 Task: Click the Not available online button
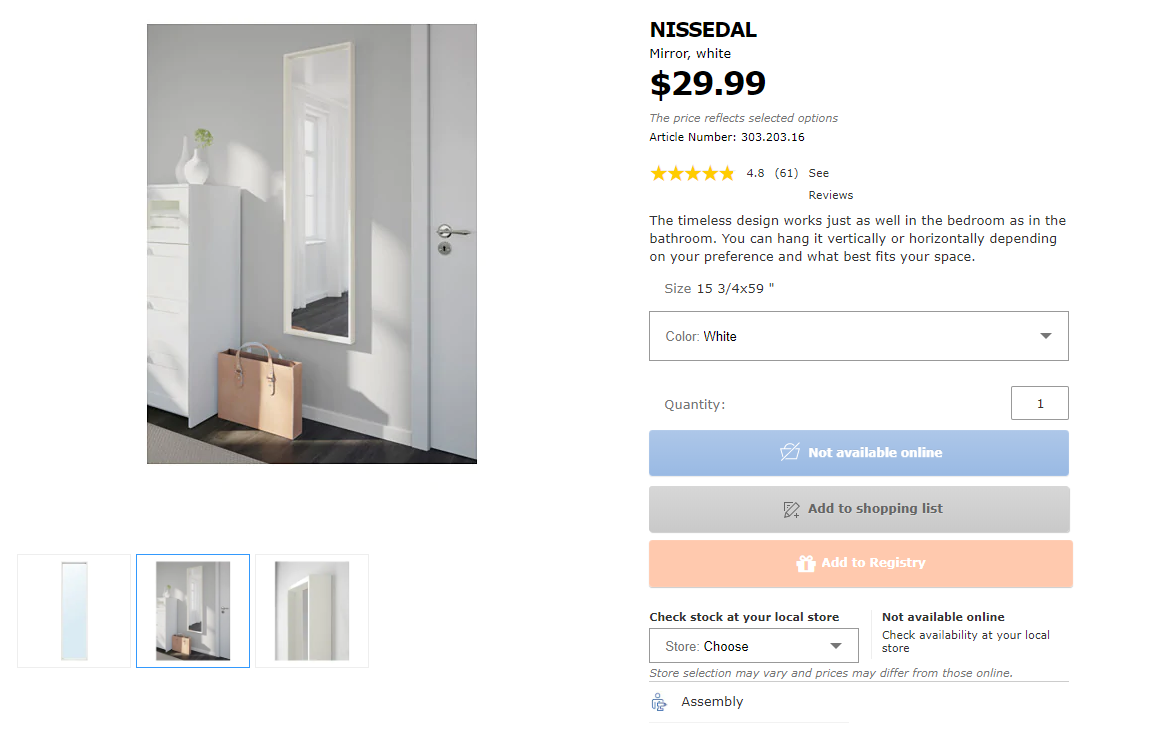(x=859, y=453)
